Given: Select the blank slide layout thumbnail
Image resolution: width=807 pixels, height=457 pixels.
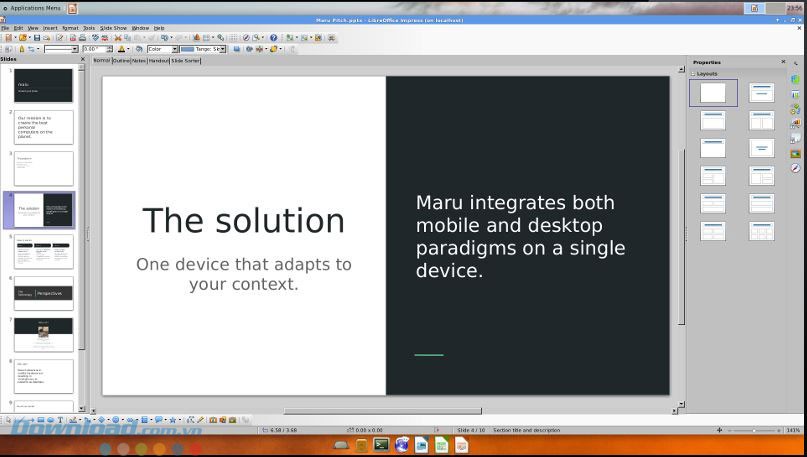Looking at the screenshot, I should point(713,93).
